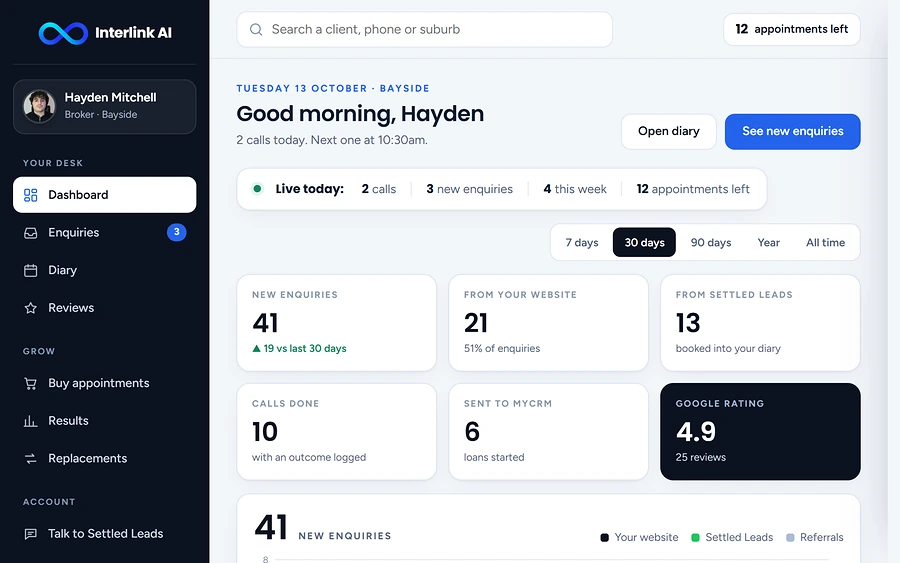Viewport: 900px width, 563px height.
Task: Click the Talk to Settled Leads chat icon
Action: (x=30, y=534)
